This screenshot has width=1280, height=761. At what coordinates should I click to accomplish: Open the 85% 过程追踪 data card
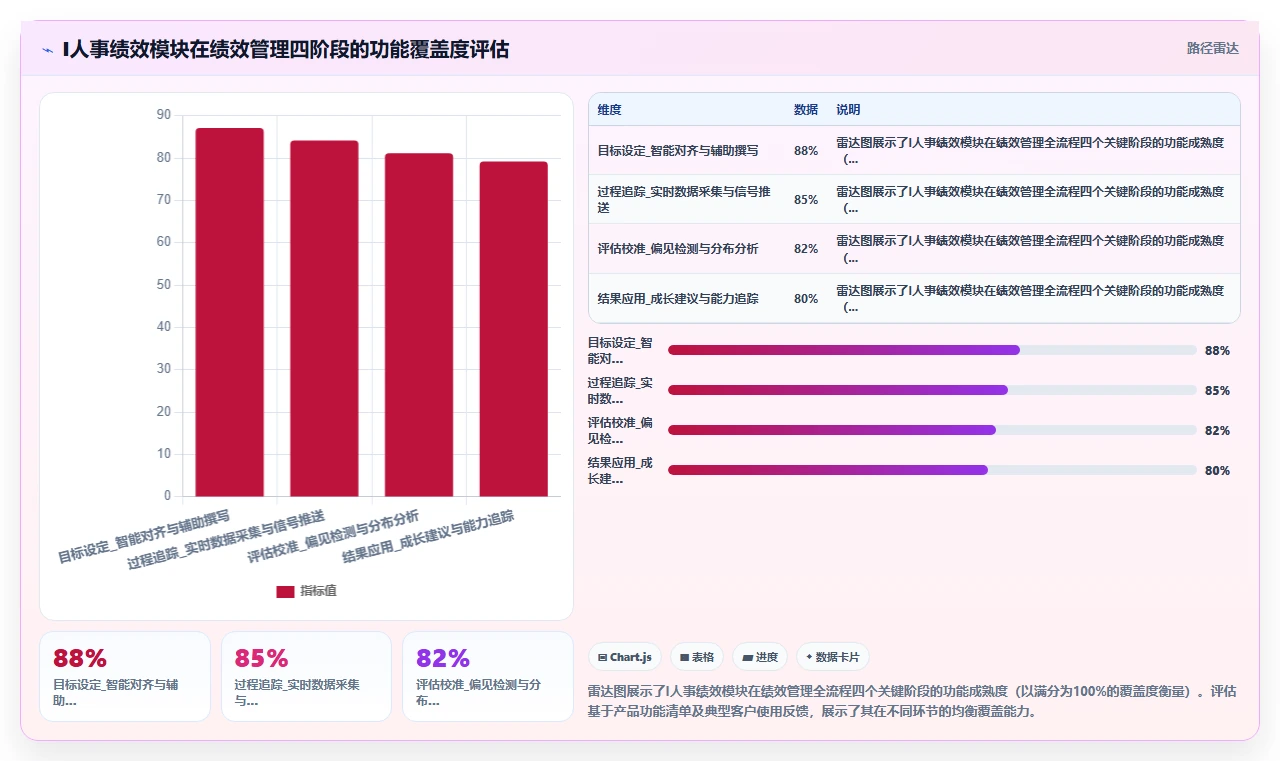[x=306, y=676]
